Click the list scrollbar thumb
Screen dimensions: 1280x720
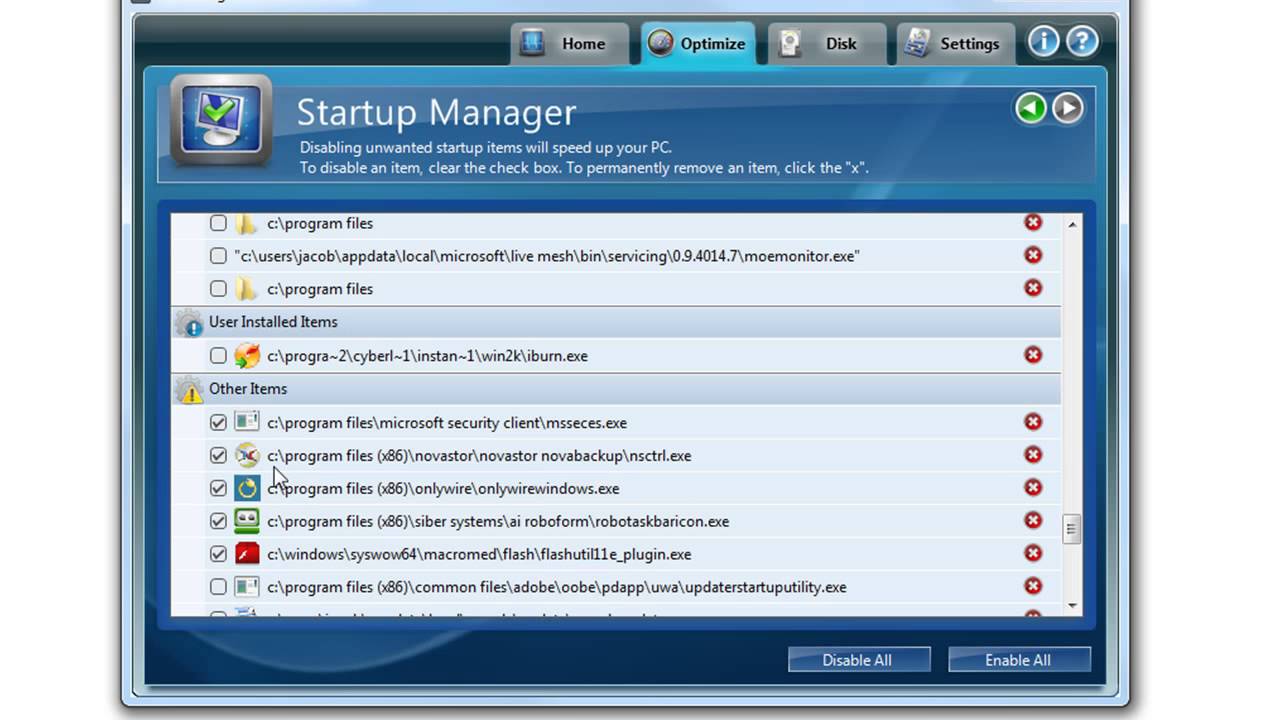(1072, 528)
